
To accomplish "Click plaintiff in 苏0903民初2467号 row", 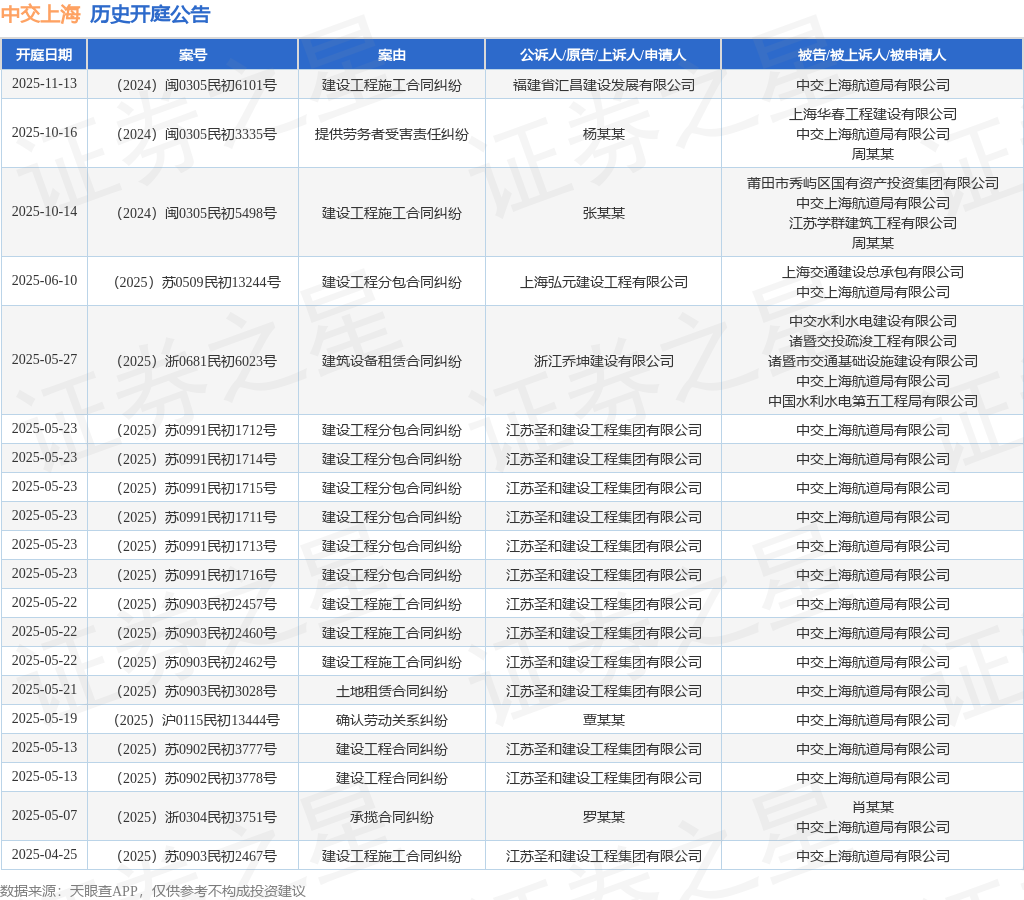I will [x=603, y=856].
